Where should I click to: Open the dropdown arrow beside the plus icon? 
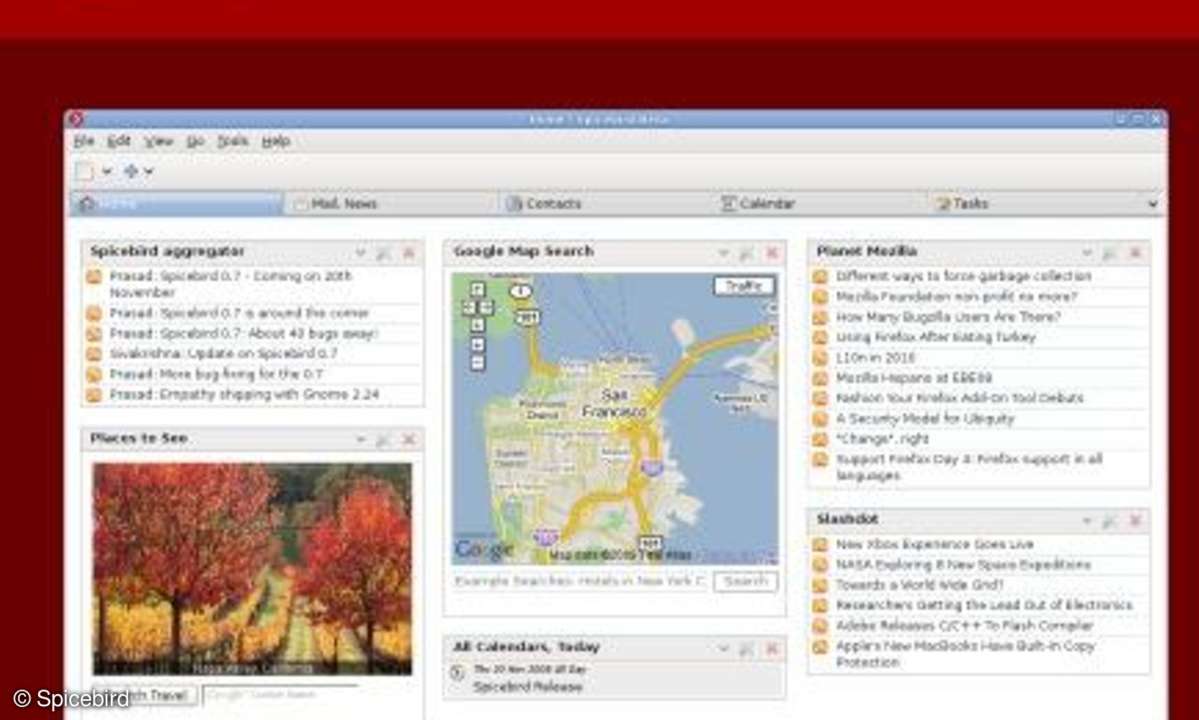(x=148, y=172)
